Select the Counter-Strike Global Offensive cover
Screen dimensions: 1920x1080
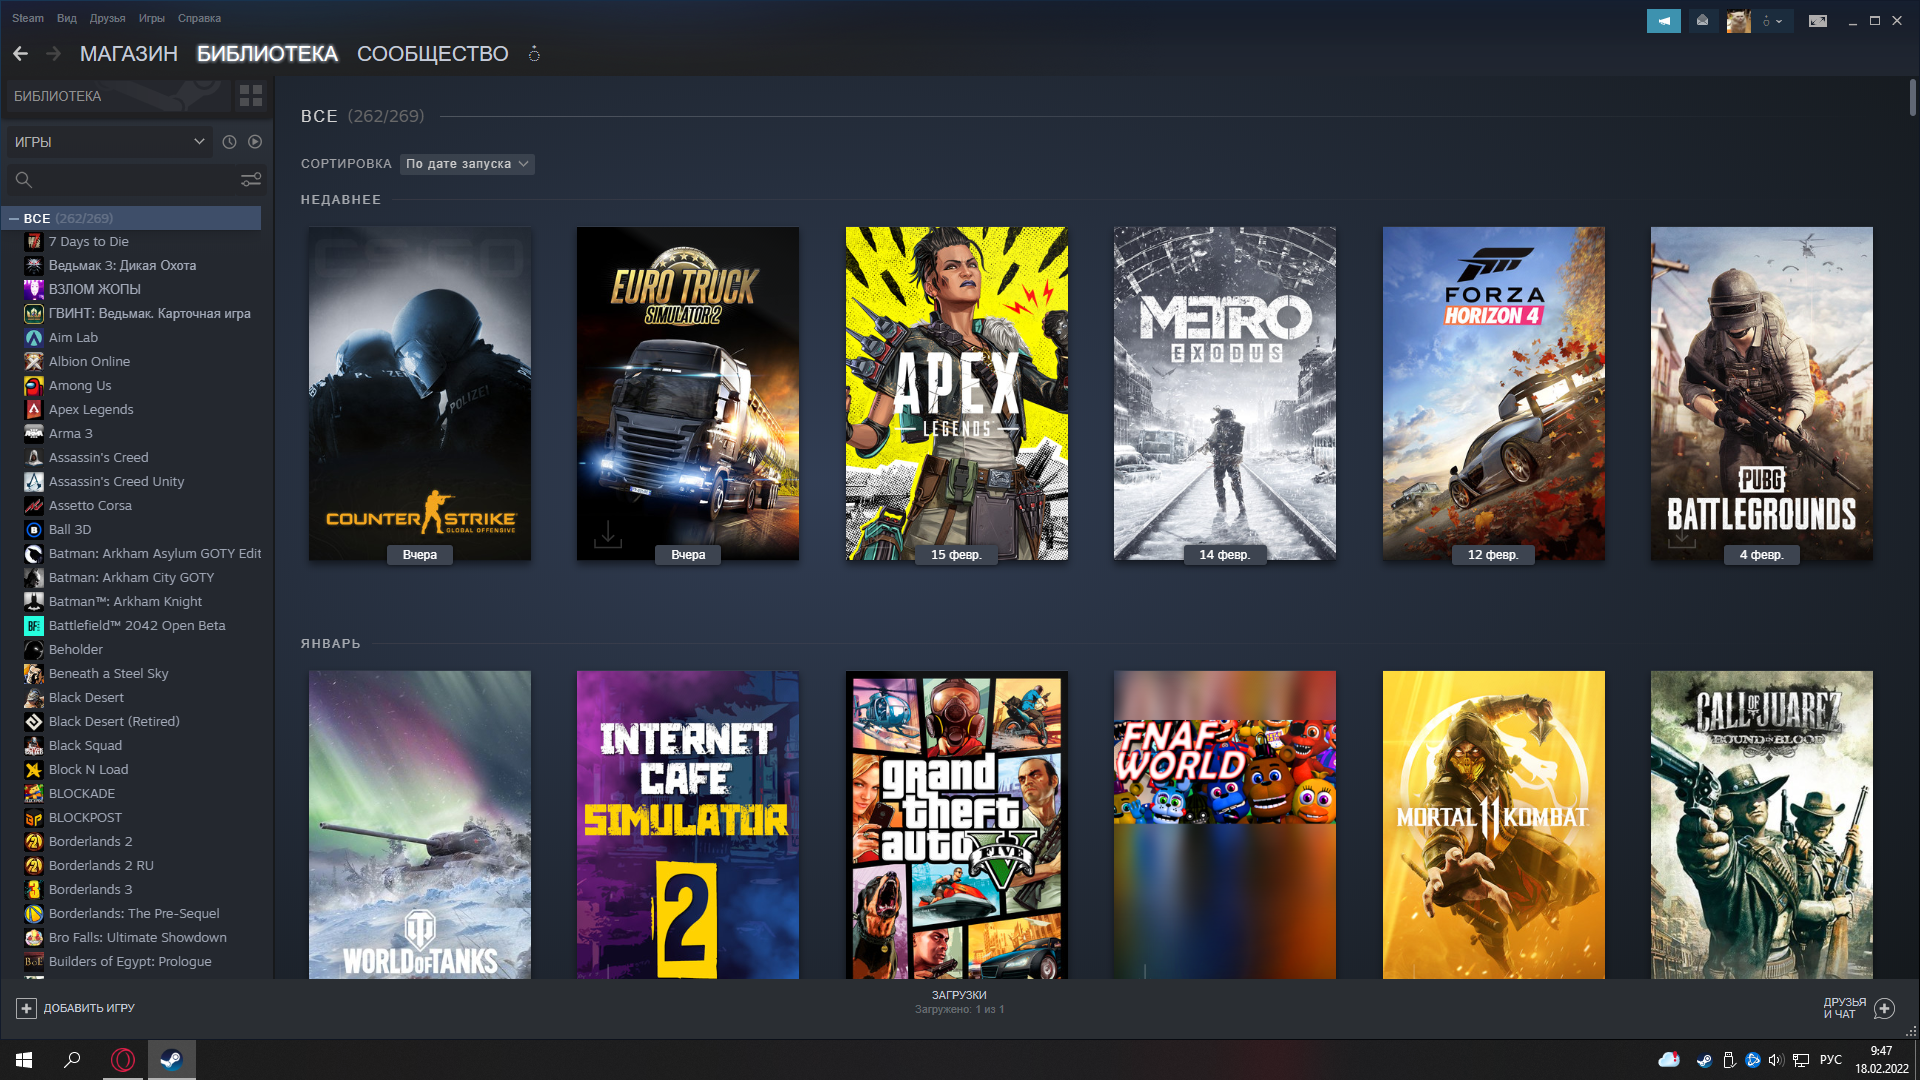click(420, 393)
